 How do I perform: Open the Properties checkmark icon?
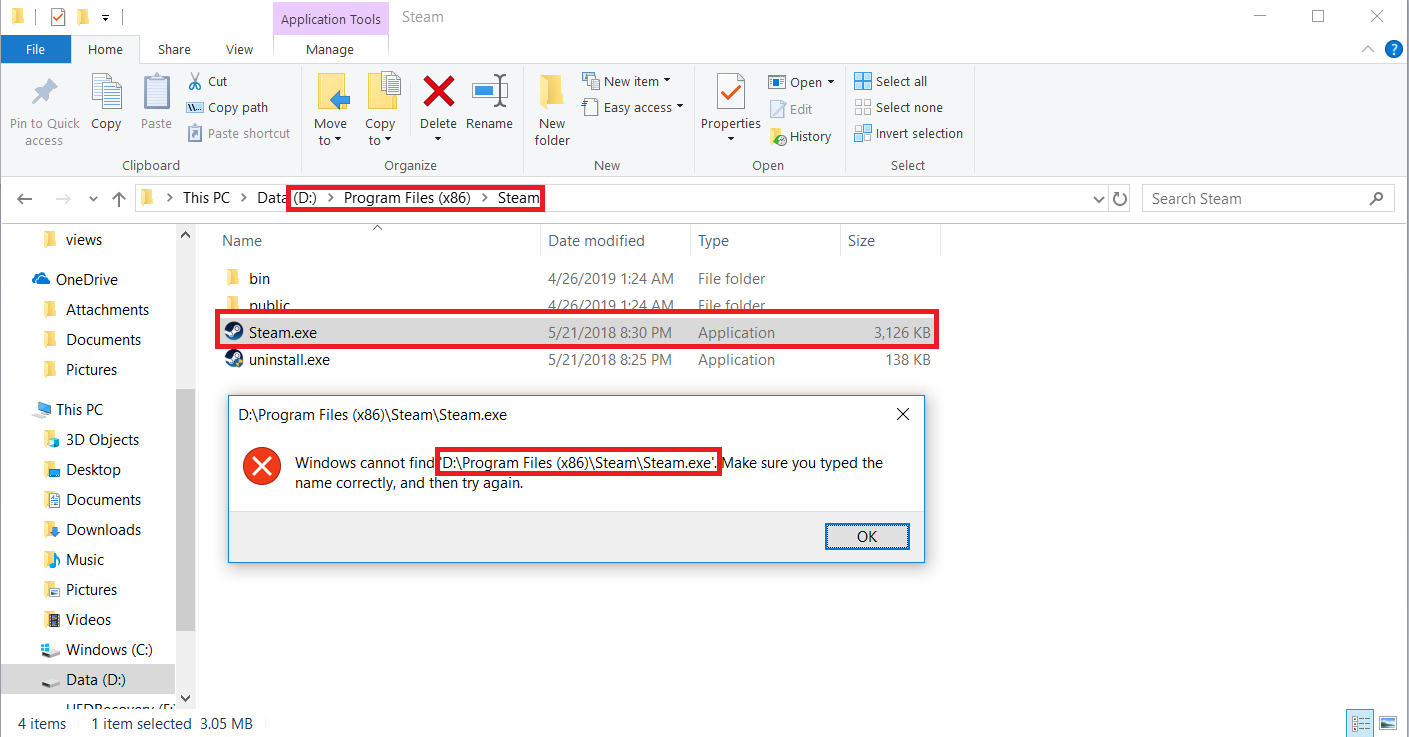click(731, 93)
